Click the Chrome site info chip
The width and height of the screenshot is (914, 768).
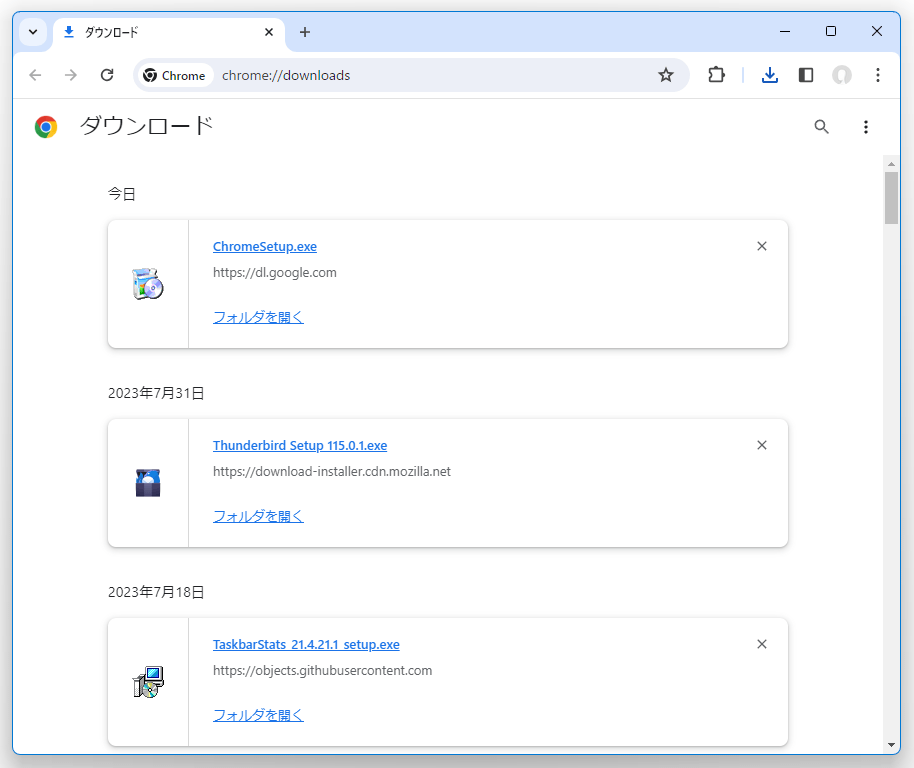click(174, 76)
